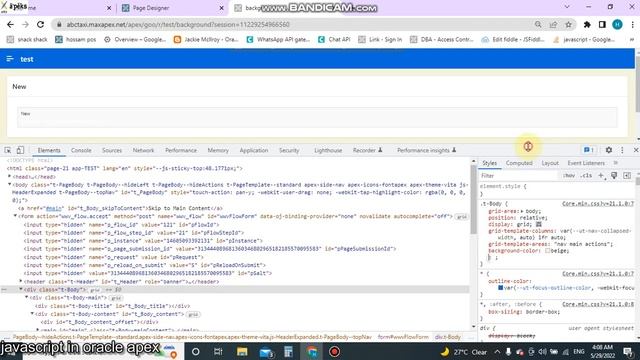Screen dimensions: 640x360
Task: Click beige background-color swatch
Action: pos(547,251)
